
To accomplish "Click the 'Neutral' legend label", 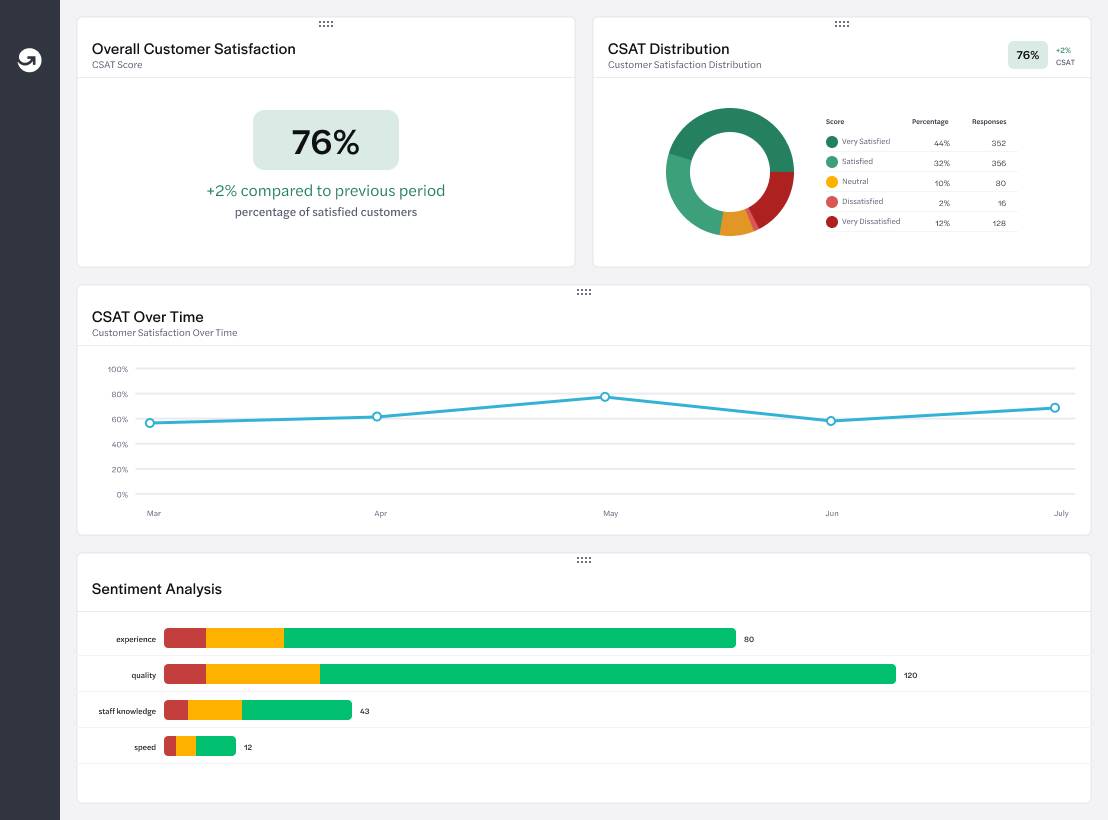I will (855, 182).
